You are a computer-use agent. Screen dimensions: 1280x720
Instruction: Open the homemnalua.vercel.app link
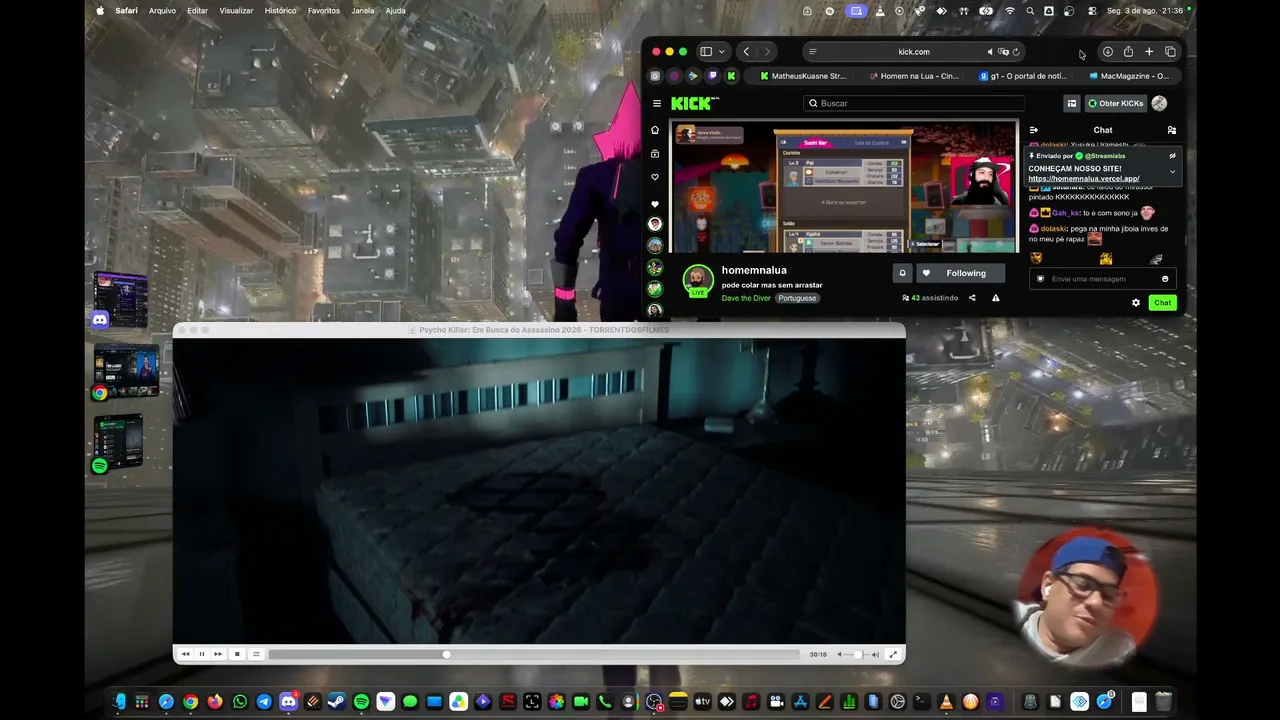1084,179
